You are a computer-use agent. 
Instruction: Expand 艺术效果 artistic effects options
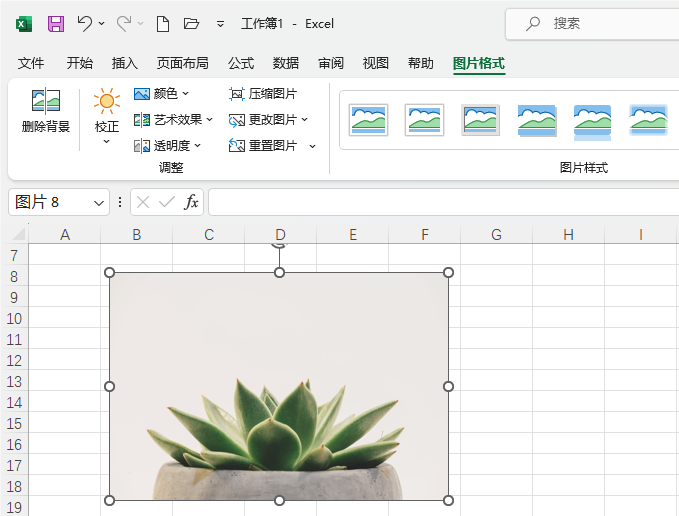174,120
